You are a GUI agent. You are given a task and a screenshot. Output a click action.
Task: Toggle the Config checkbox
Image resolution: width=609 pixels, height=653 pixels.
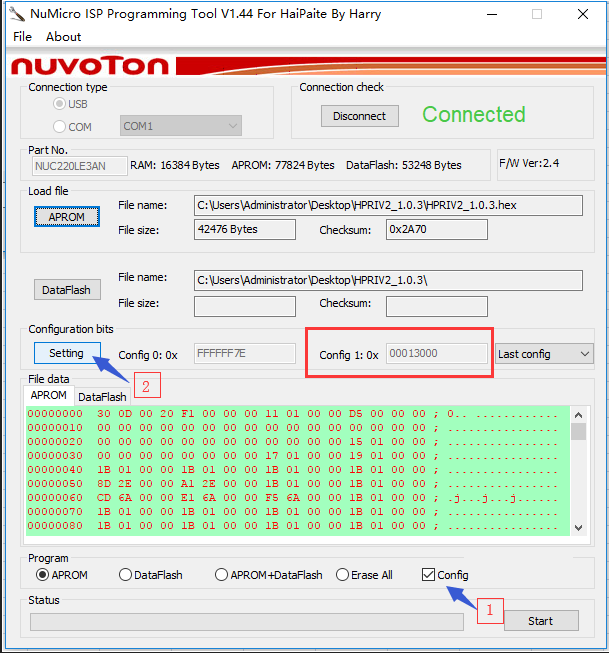point(445,575)
